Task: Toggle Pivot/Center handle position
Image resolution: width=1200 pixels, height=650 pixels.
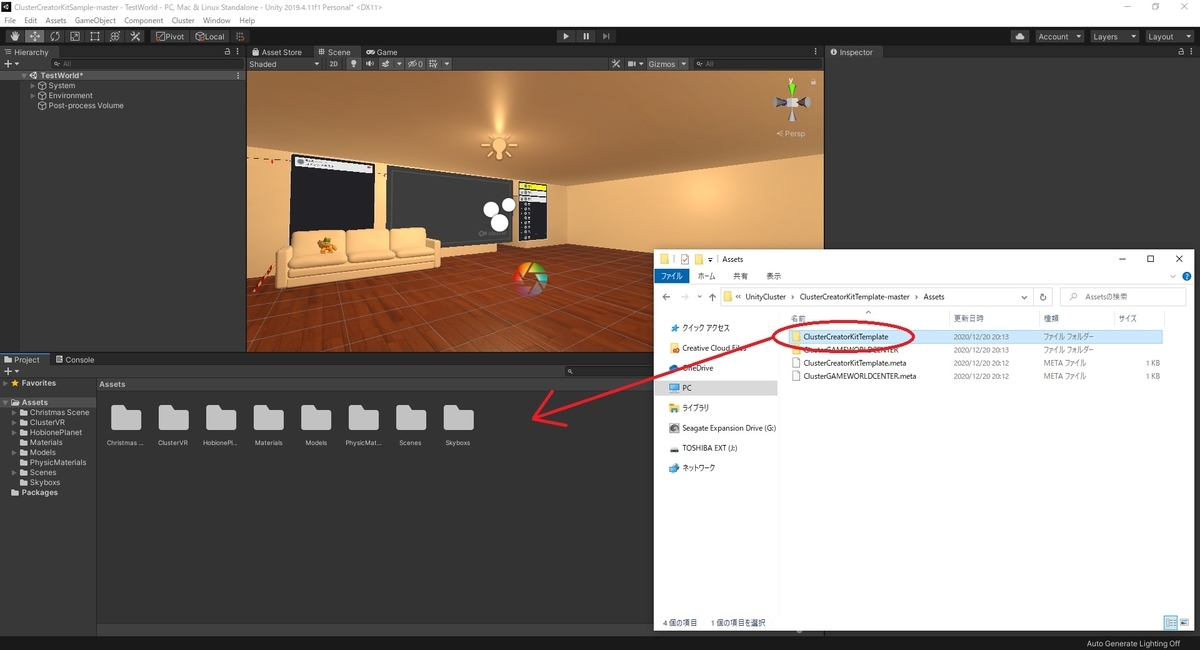Action: pos(170,36)
